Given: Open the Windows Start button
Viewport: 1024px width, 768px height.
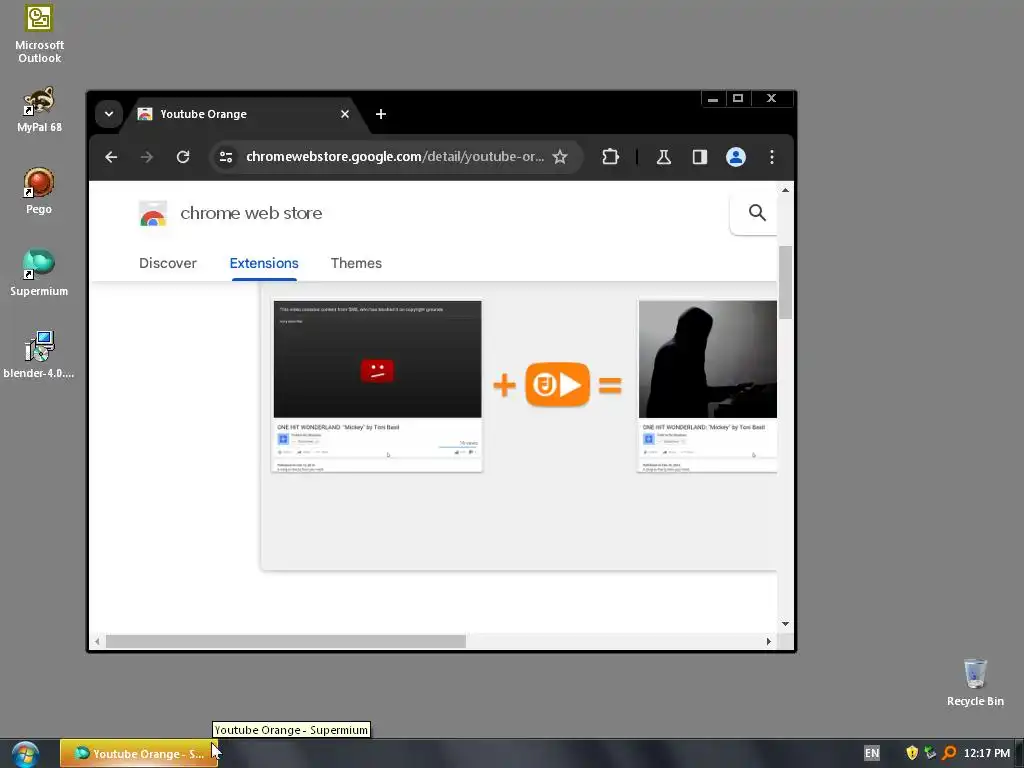Looking at the screenshot, I should point(25,754).
